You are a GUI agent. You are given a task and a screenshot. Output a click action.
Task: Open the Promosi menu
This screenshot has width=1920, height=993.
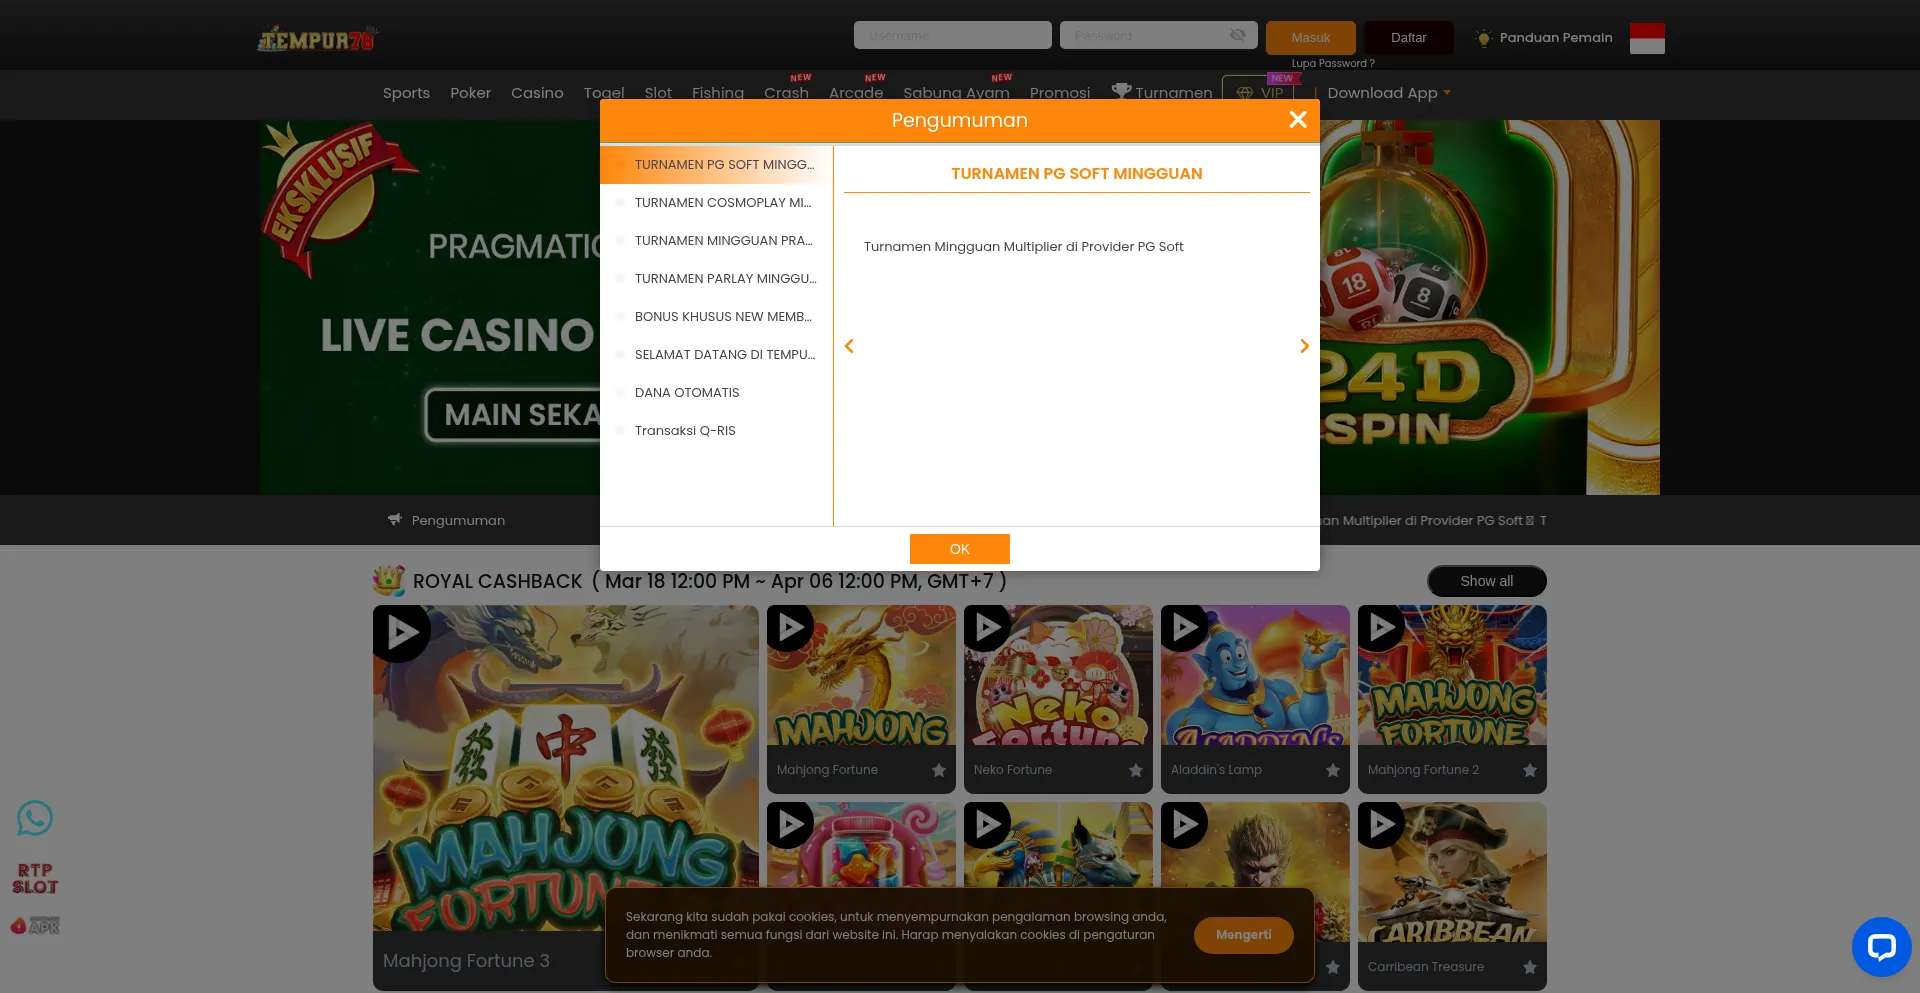1060,93
